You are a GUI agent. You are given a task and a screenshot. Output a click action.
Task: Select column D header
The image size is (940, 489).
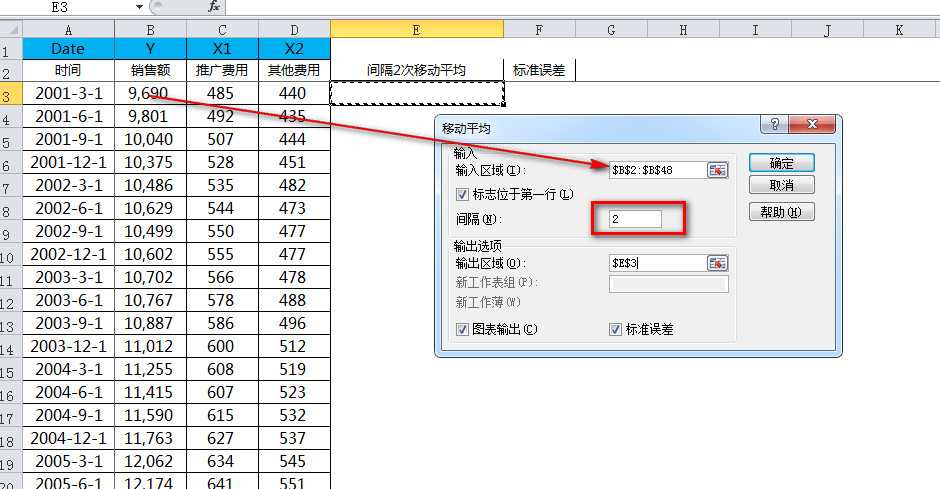point(294,29)
